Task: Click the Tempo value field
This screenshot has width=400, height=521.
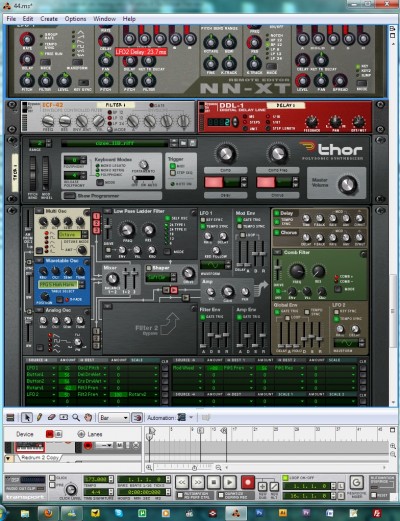Action: point(96,479)
